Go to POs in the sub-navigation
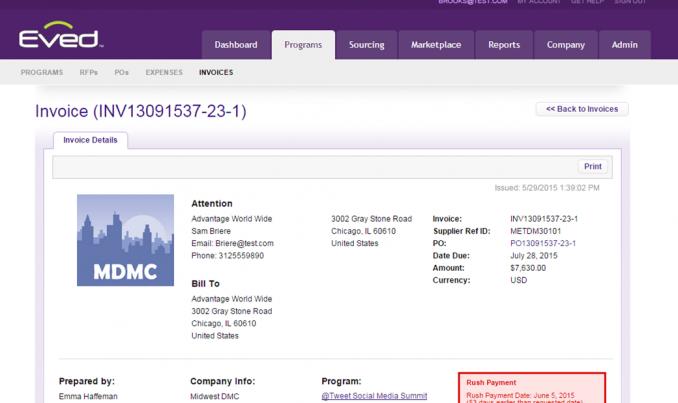The height and width of the screenshot is (403, 678). (x=122, y=72)
